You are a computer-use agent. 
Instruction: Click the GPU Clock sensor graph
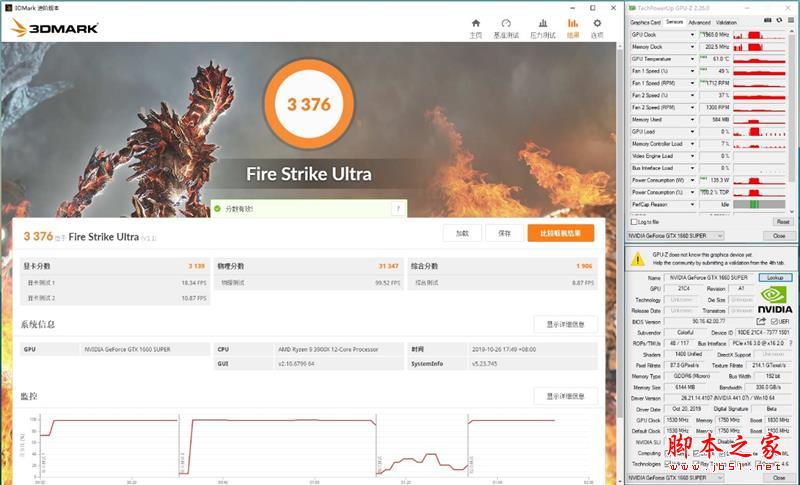tap(759, 35)
